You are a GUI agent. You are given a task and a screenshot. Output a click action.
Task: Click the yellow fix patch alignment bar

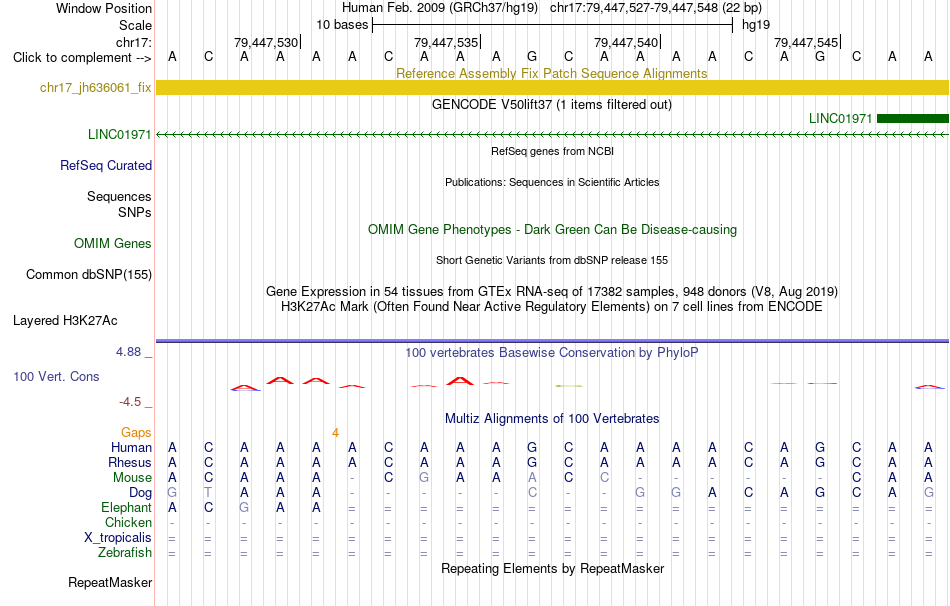552,87
